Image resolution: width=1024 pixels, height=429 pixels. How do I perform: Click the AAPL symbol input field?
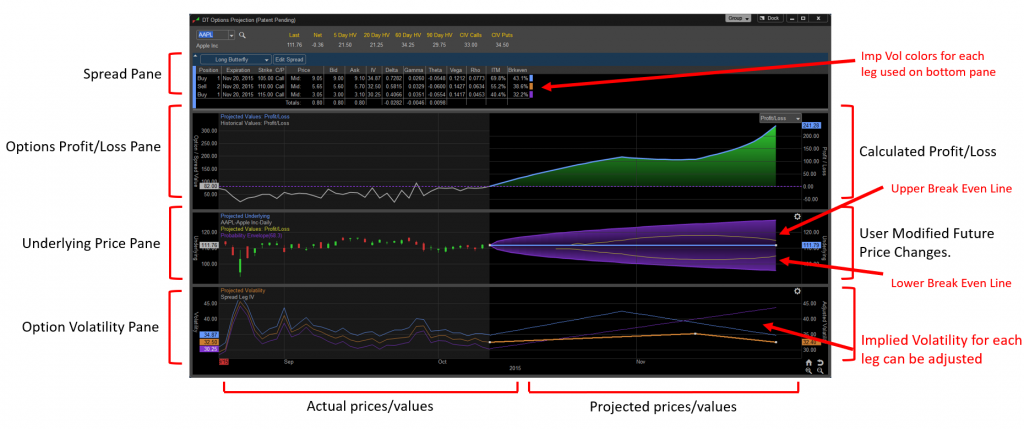coord(210,35)
